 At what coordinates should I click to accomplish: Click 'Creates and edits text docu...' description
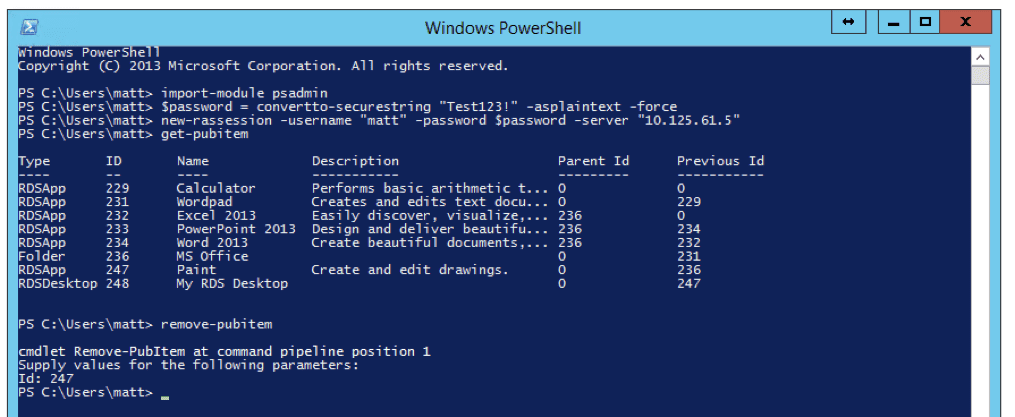430,202
